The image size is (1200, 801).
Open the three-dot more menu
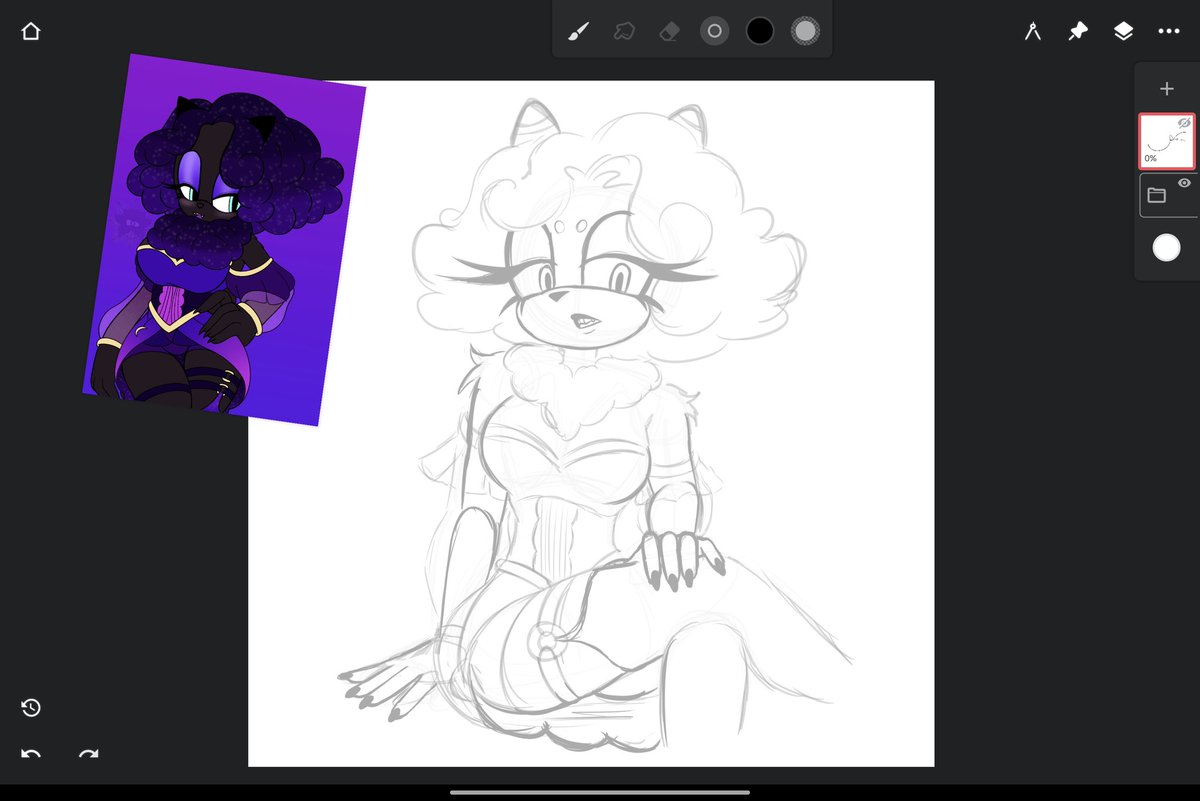(x=1169, y=31)
